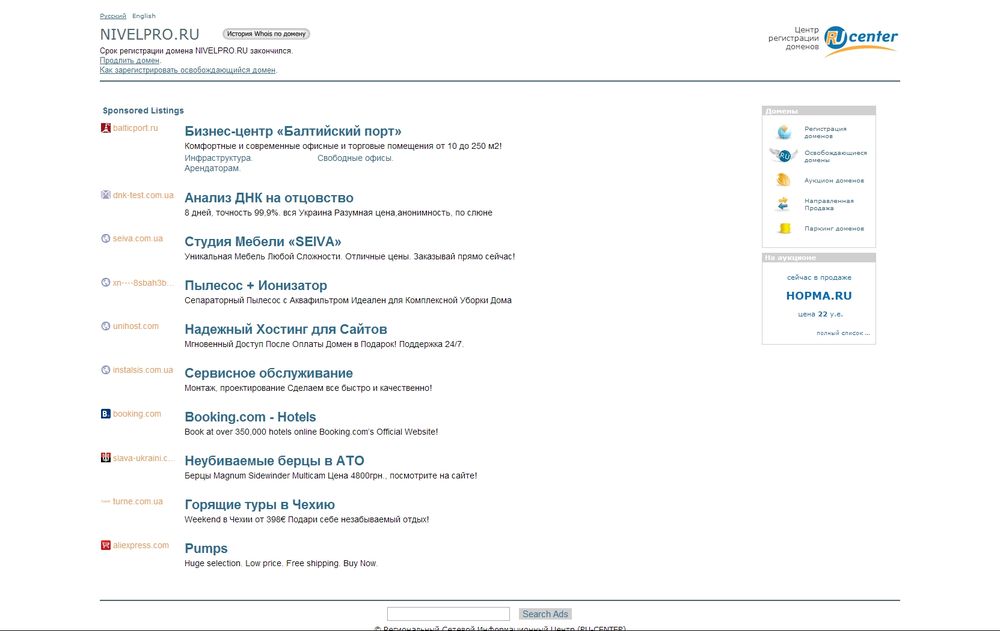Switch language to English
Screen dimensions: 1000x631
click(144, 16)
